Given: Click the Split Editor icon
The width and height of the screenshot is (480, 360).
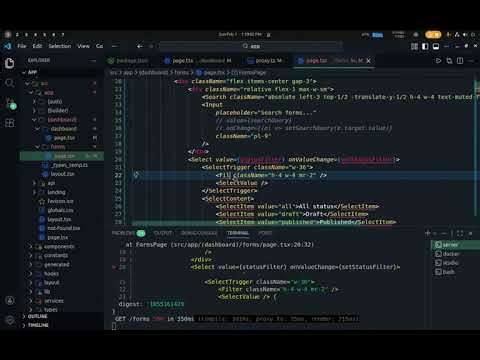Looking at the screenshot, I should coord(460,60).
